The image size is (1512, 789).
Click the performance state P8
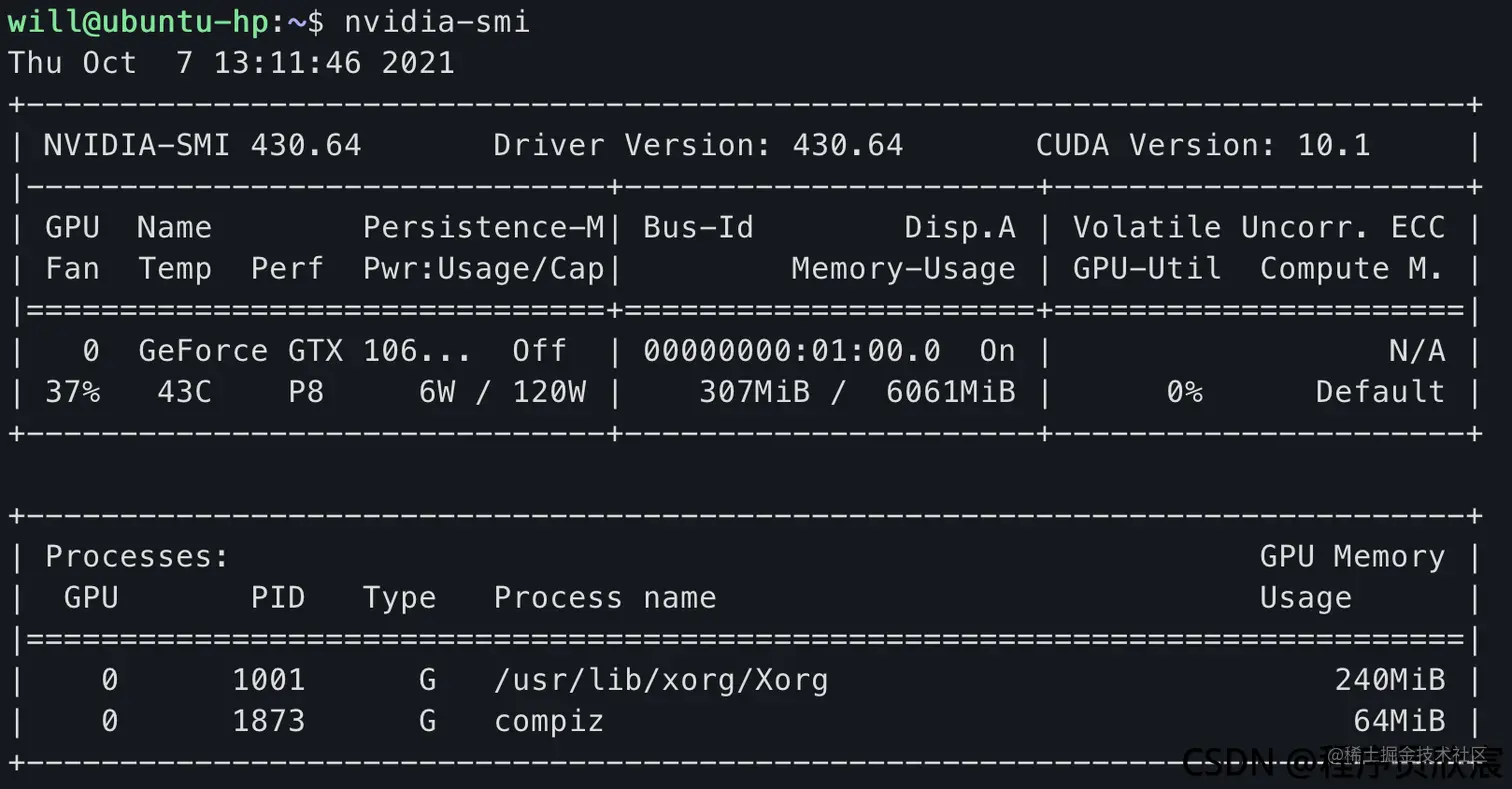(306, 391)
